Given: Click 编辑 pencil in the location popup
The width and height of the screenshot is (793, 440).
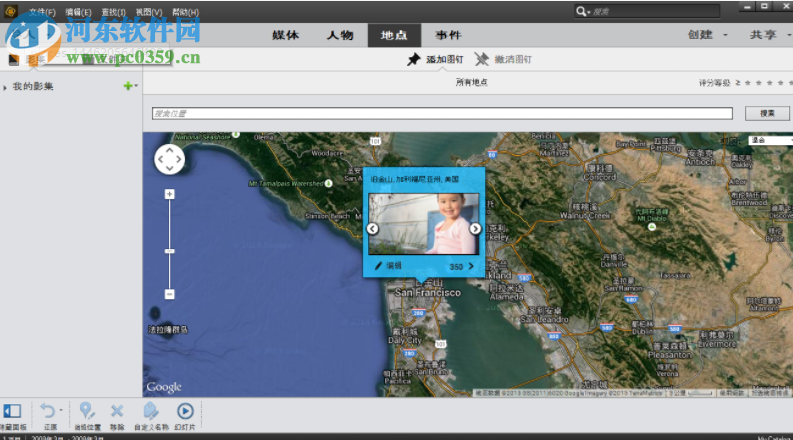Looking at the screenshot, I should [x=388, y=266].
